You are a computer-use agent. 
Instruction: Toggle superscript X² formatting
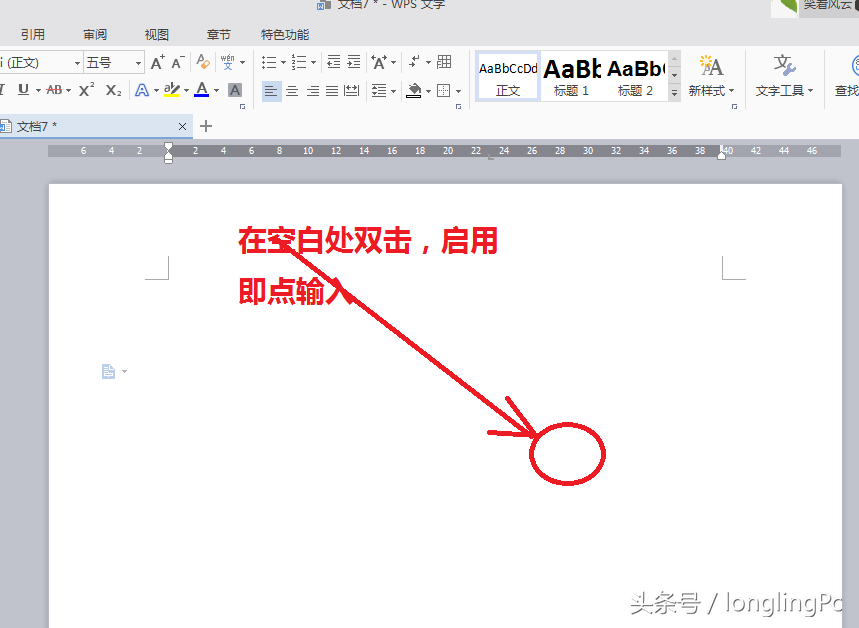87,89
